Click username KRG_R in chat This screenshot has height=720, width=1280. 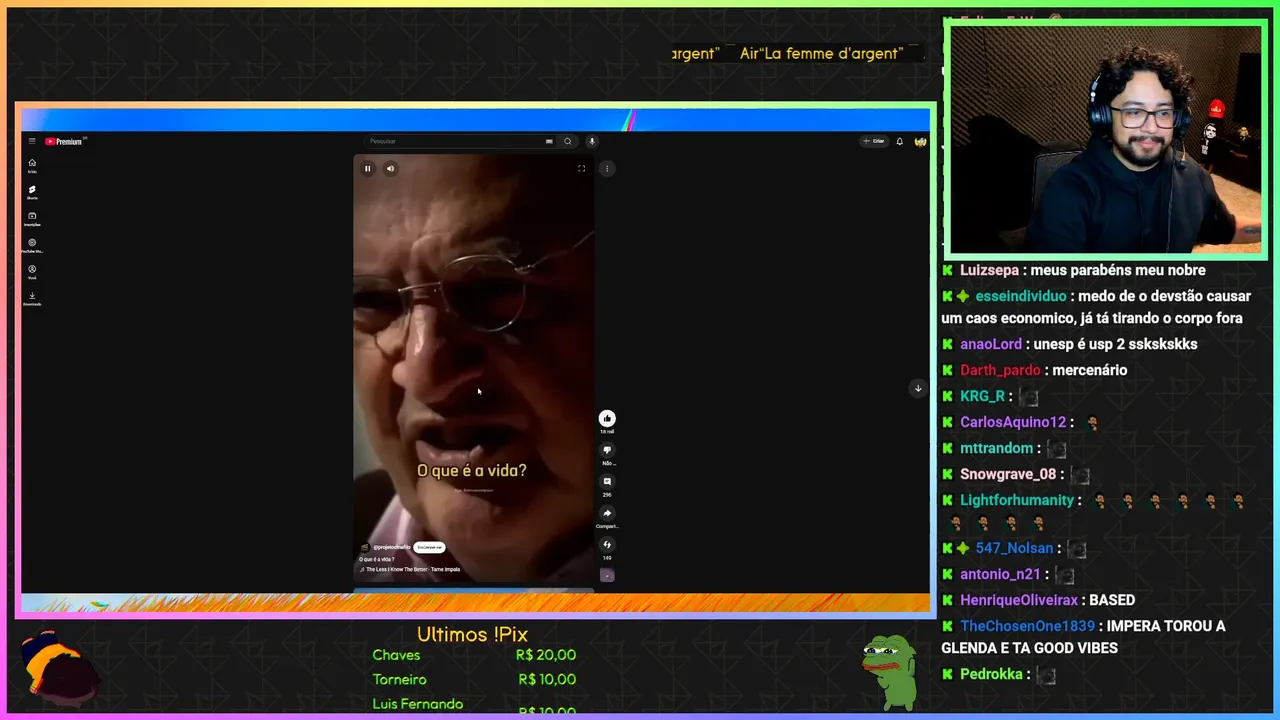coord(982,396)
